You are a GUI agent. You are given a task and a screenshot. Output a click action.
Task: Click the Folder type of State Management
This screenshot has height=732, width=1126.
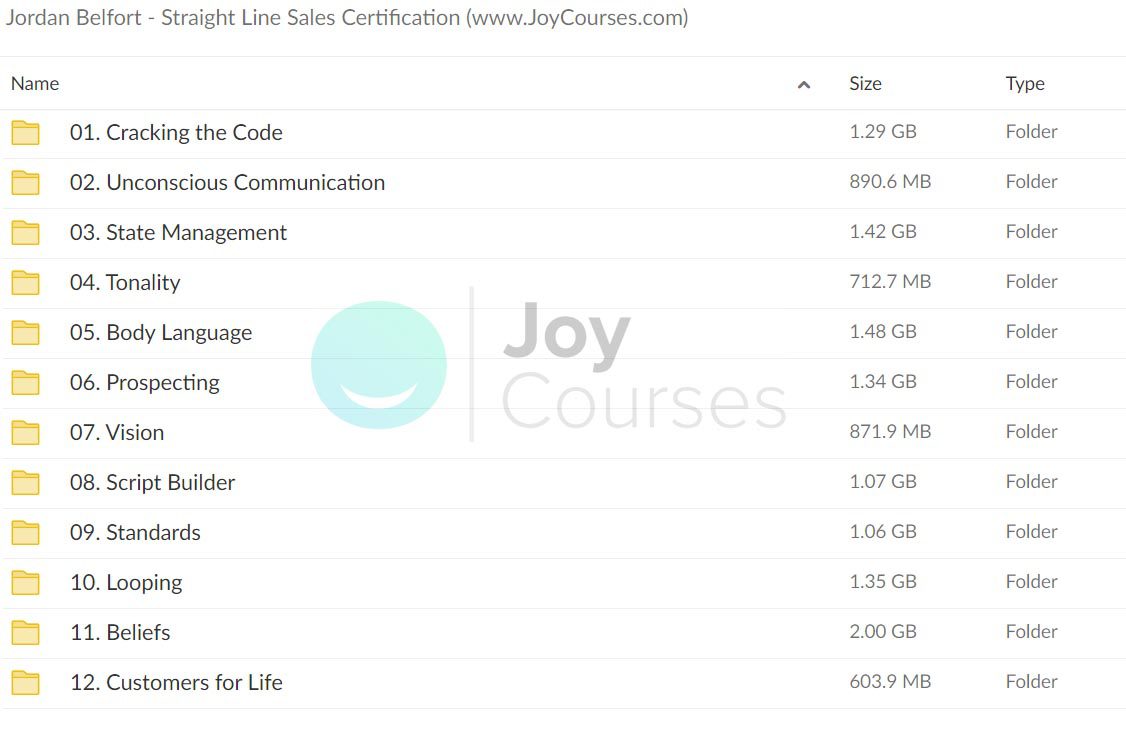point(1031,231)
